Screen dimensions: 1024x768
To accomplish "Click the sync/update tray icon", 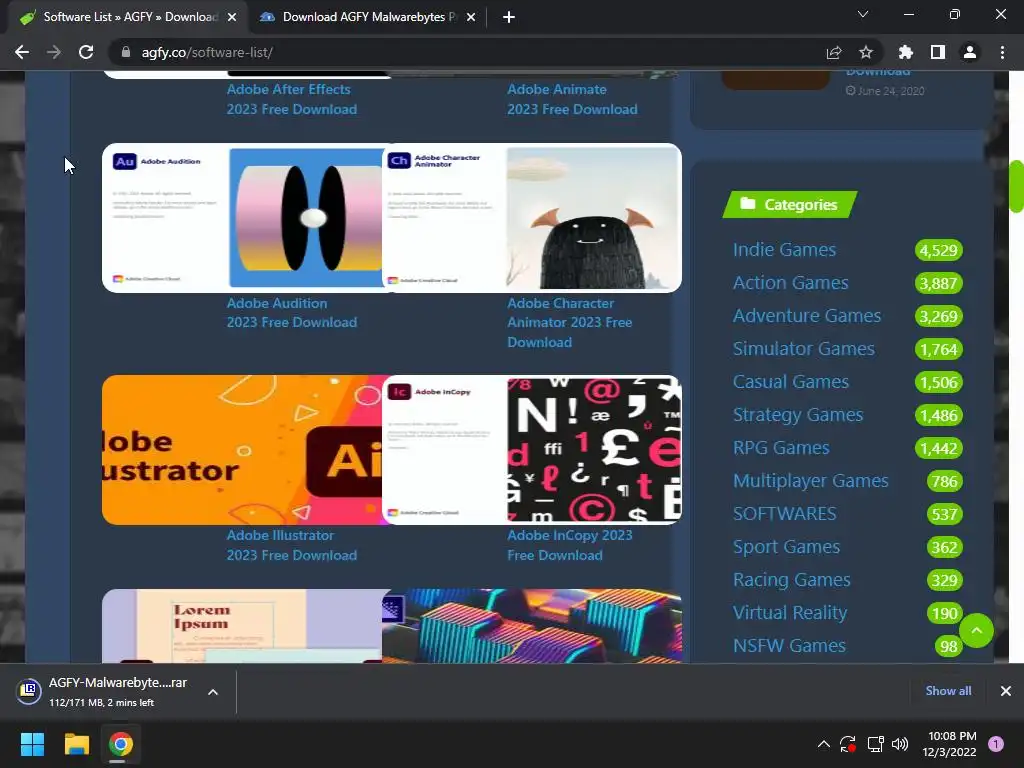I will (848, 744).
